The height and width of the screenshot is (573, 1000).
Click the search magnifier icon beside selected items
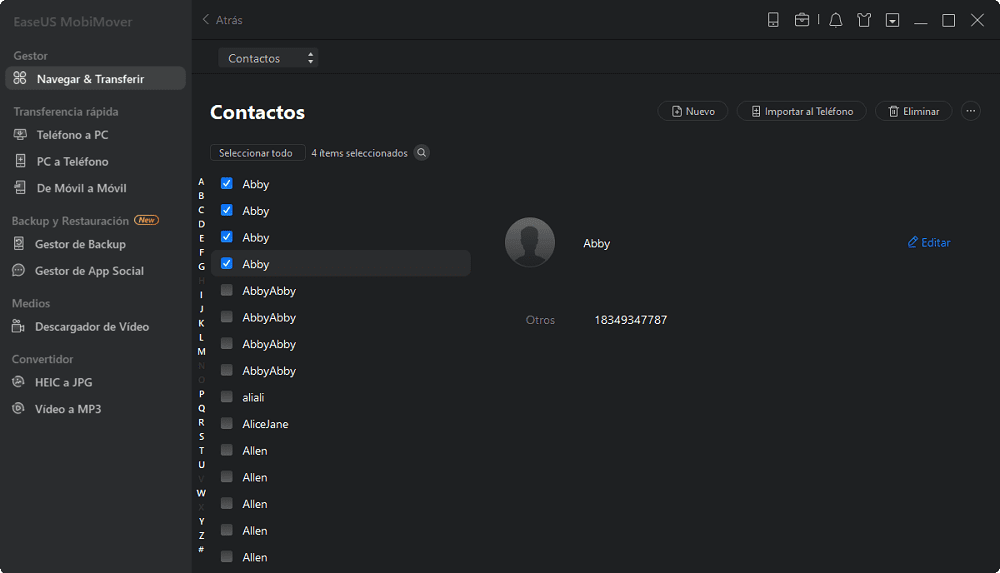(x=422, y=153)
